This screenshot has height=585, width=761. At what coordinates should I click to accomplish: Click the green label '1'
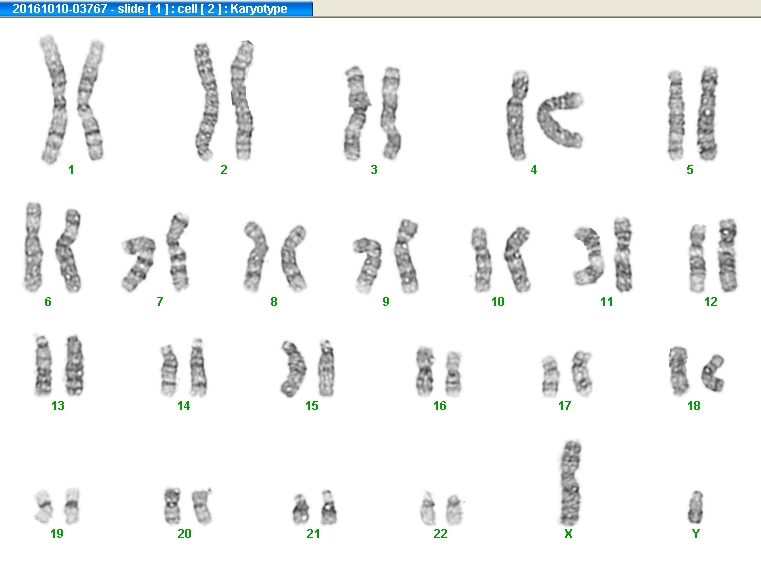click(71, 170)
